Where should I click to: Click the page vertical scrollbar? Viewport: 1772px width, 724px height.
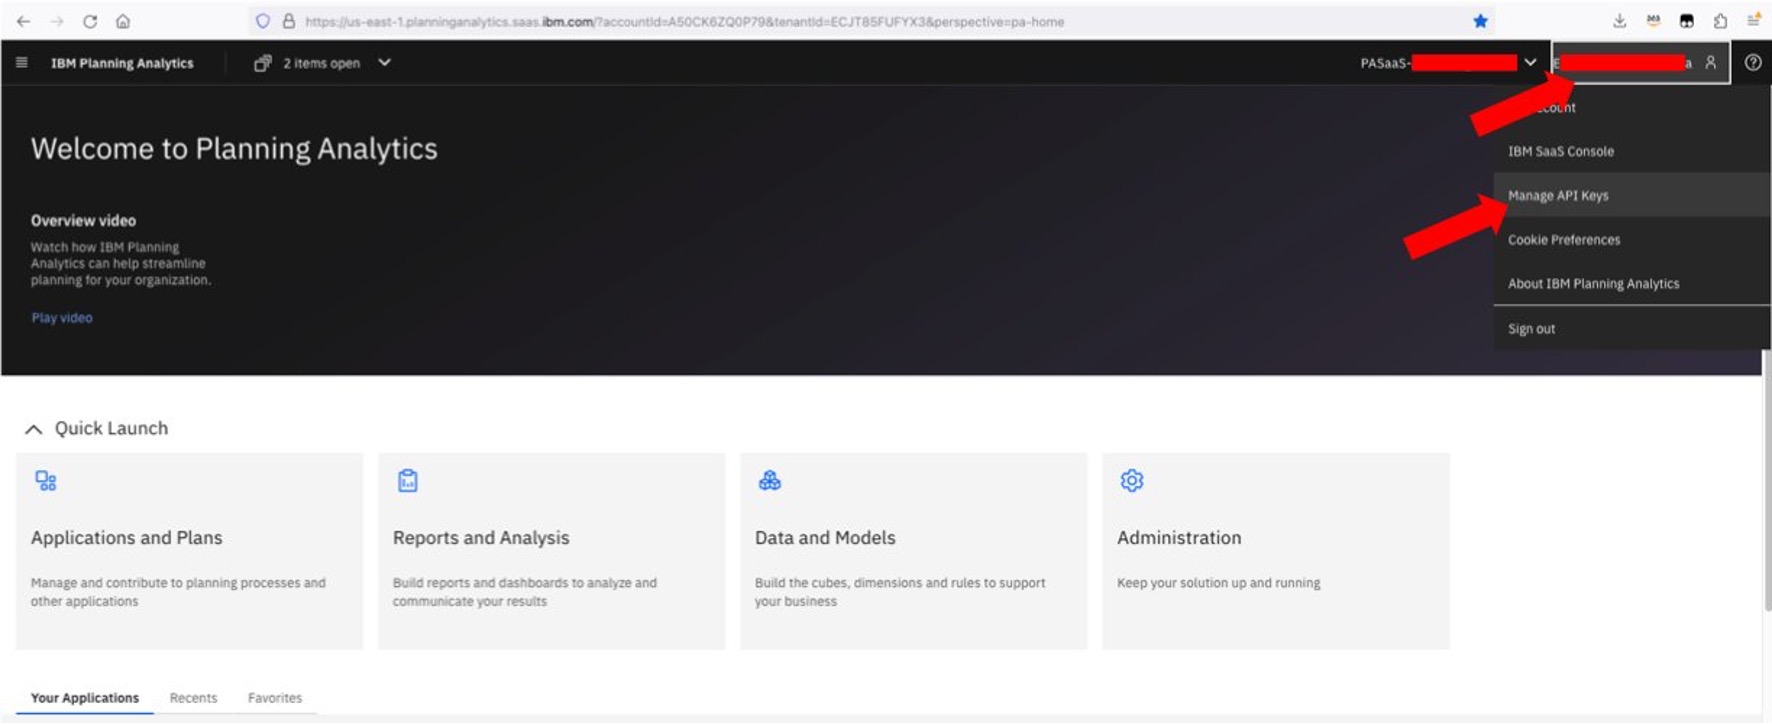(1766, 480)
